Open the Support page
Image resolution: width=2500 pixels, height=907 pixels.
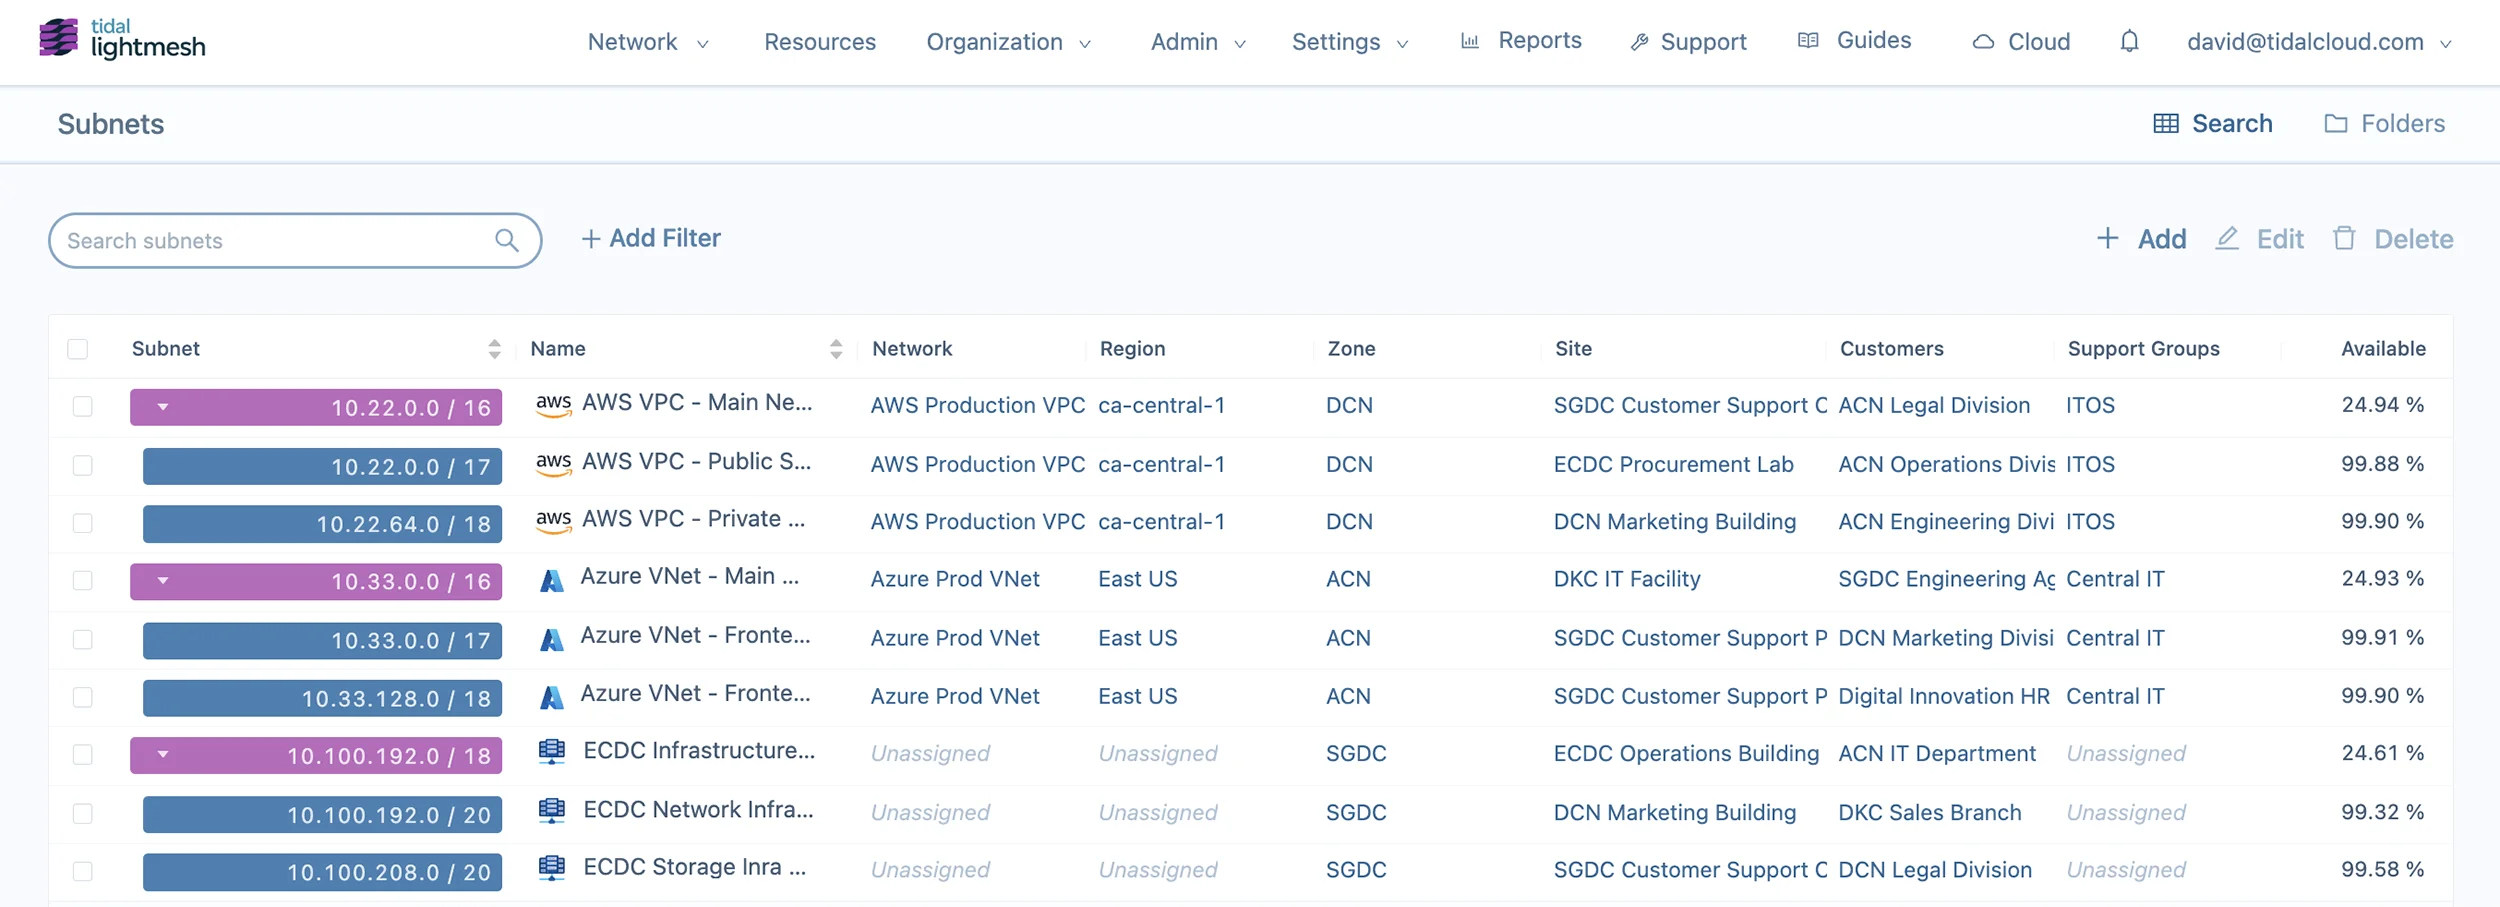[1688, 42]
